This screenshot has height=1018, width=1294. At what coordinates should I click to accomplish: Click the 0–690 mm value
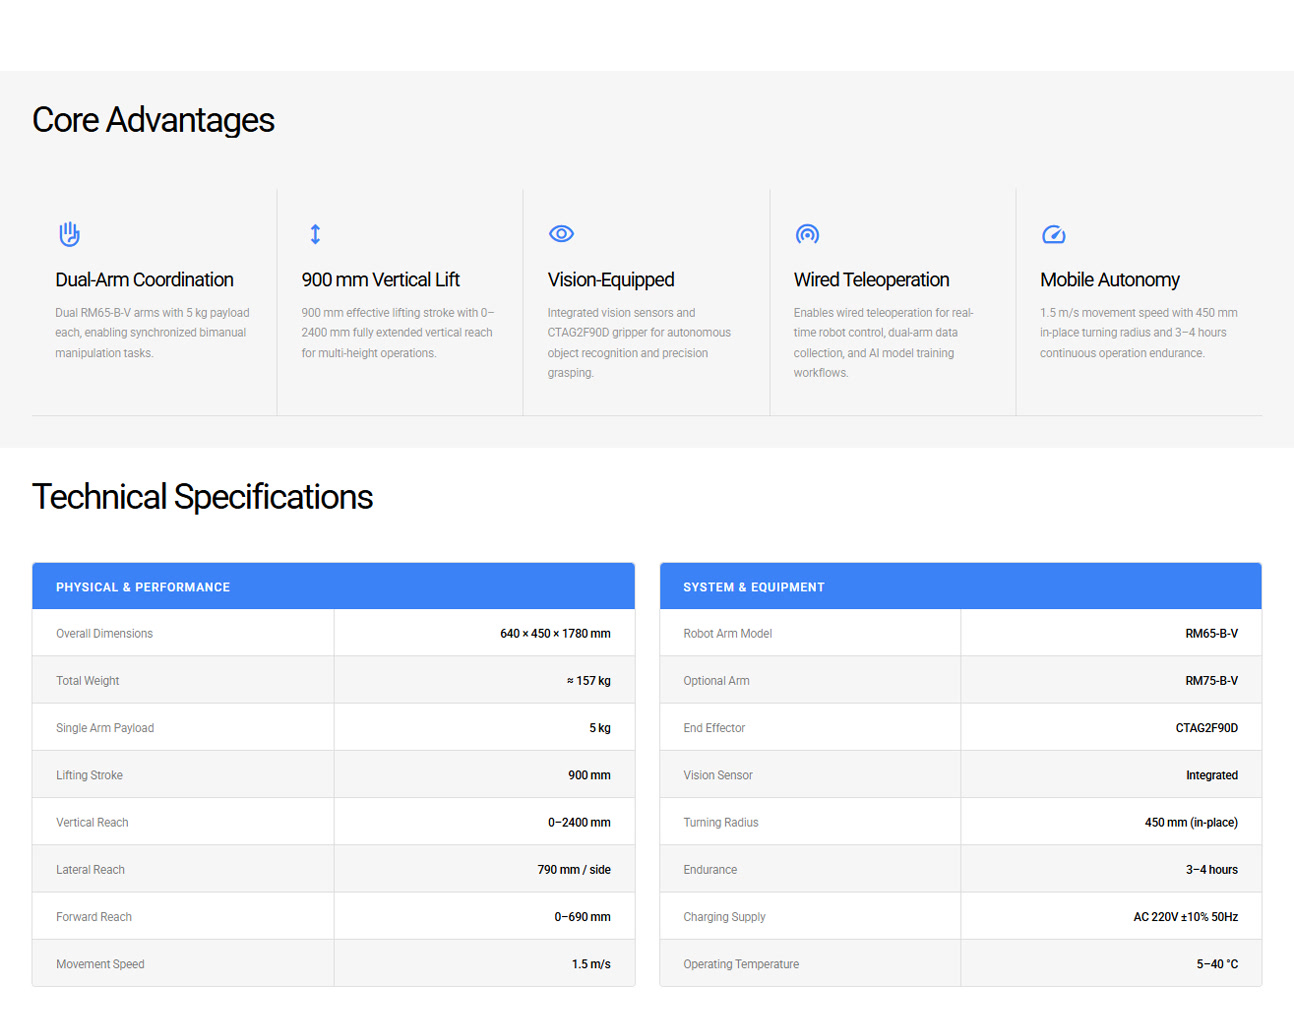point(582,917)
